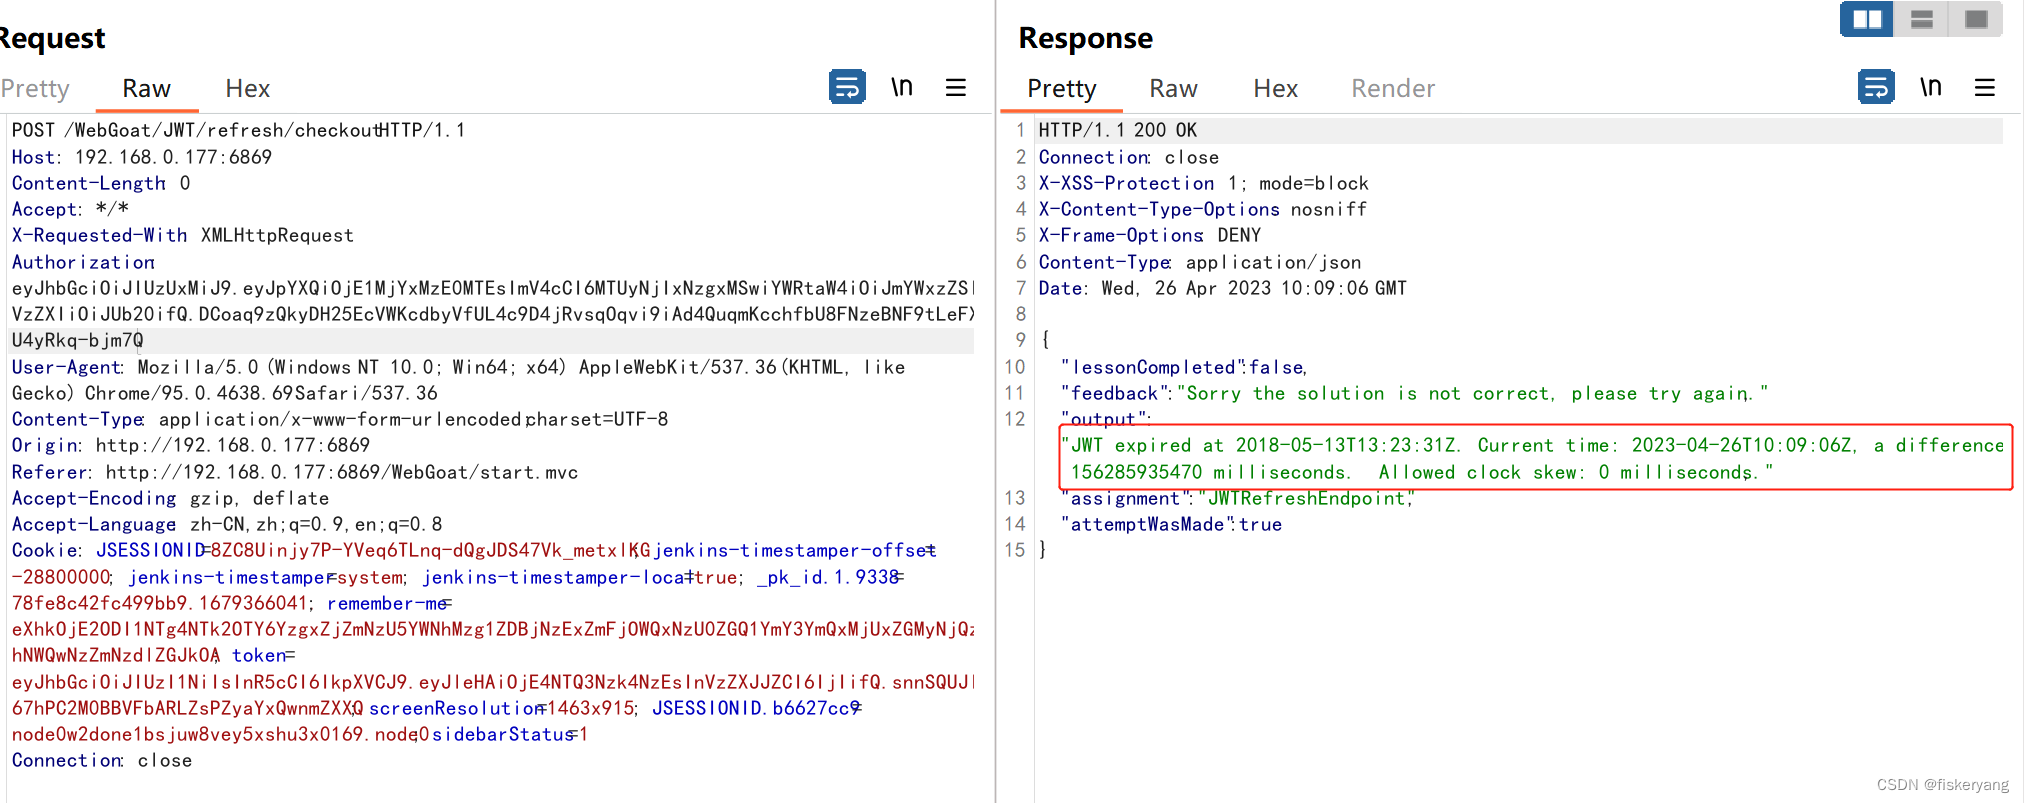Toggle non-printable characters in Request panel
This screenshot has width=2024, height=803.
point(902,87)
